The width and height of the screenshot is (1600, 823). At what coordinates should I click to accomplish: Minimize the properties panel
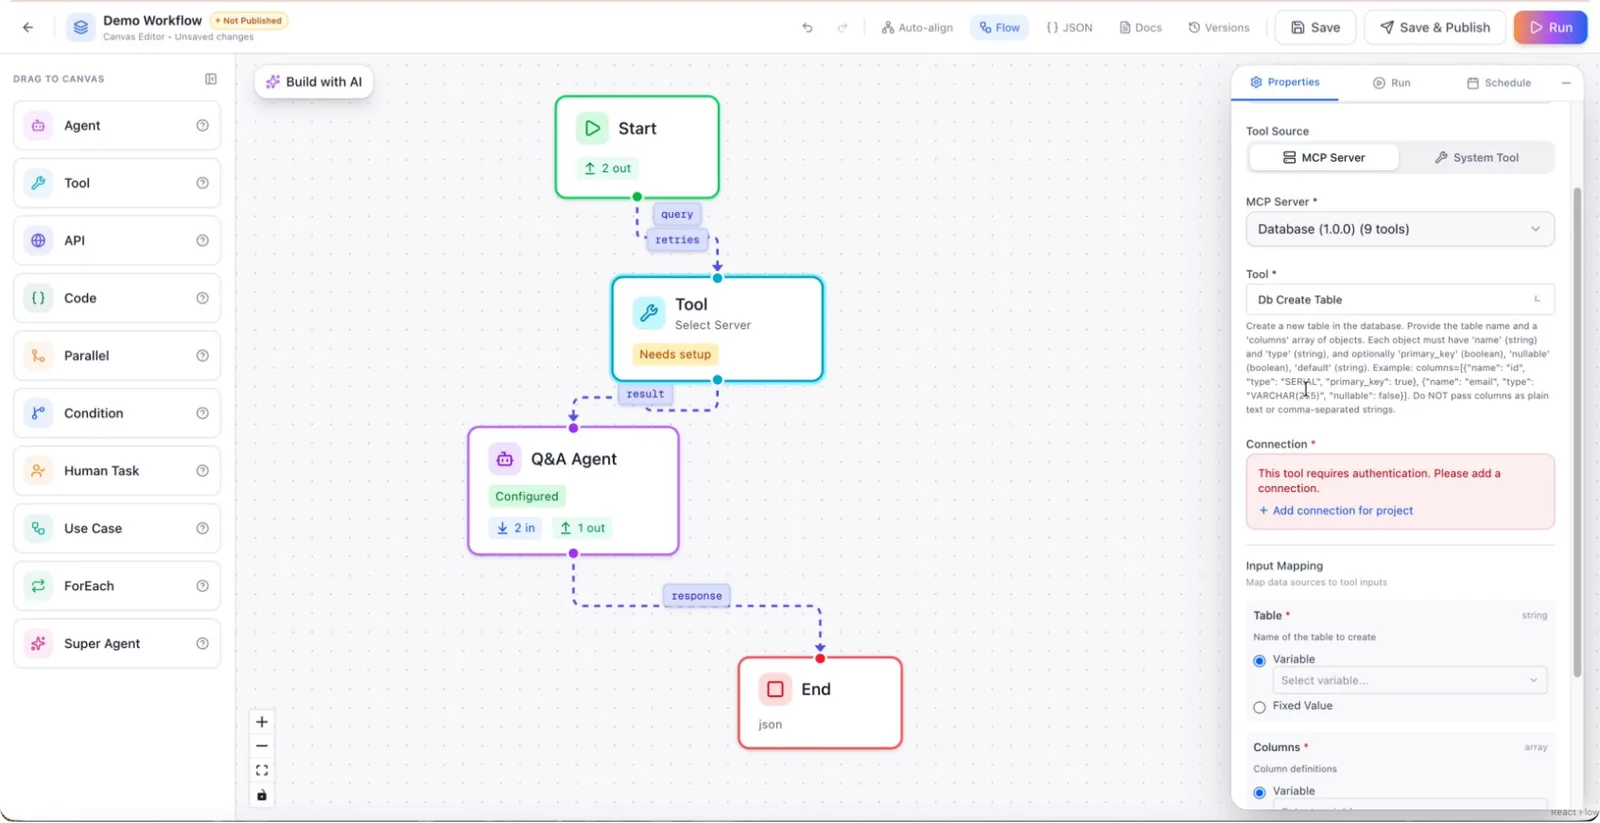[x=1566, y=83]
